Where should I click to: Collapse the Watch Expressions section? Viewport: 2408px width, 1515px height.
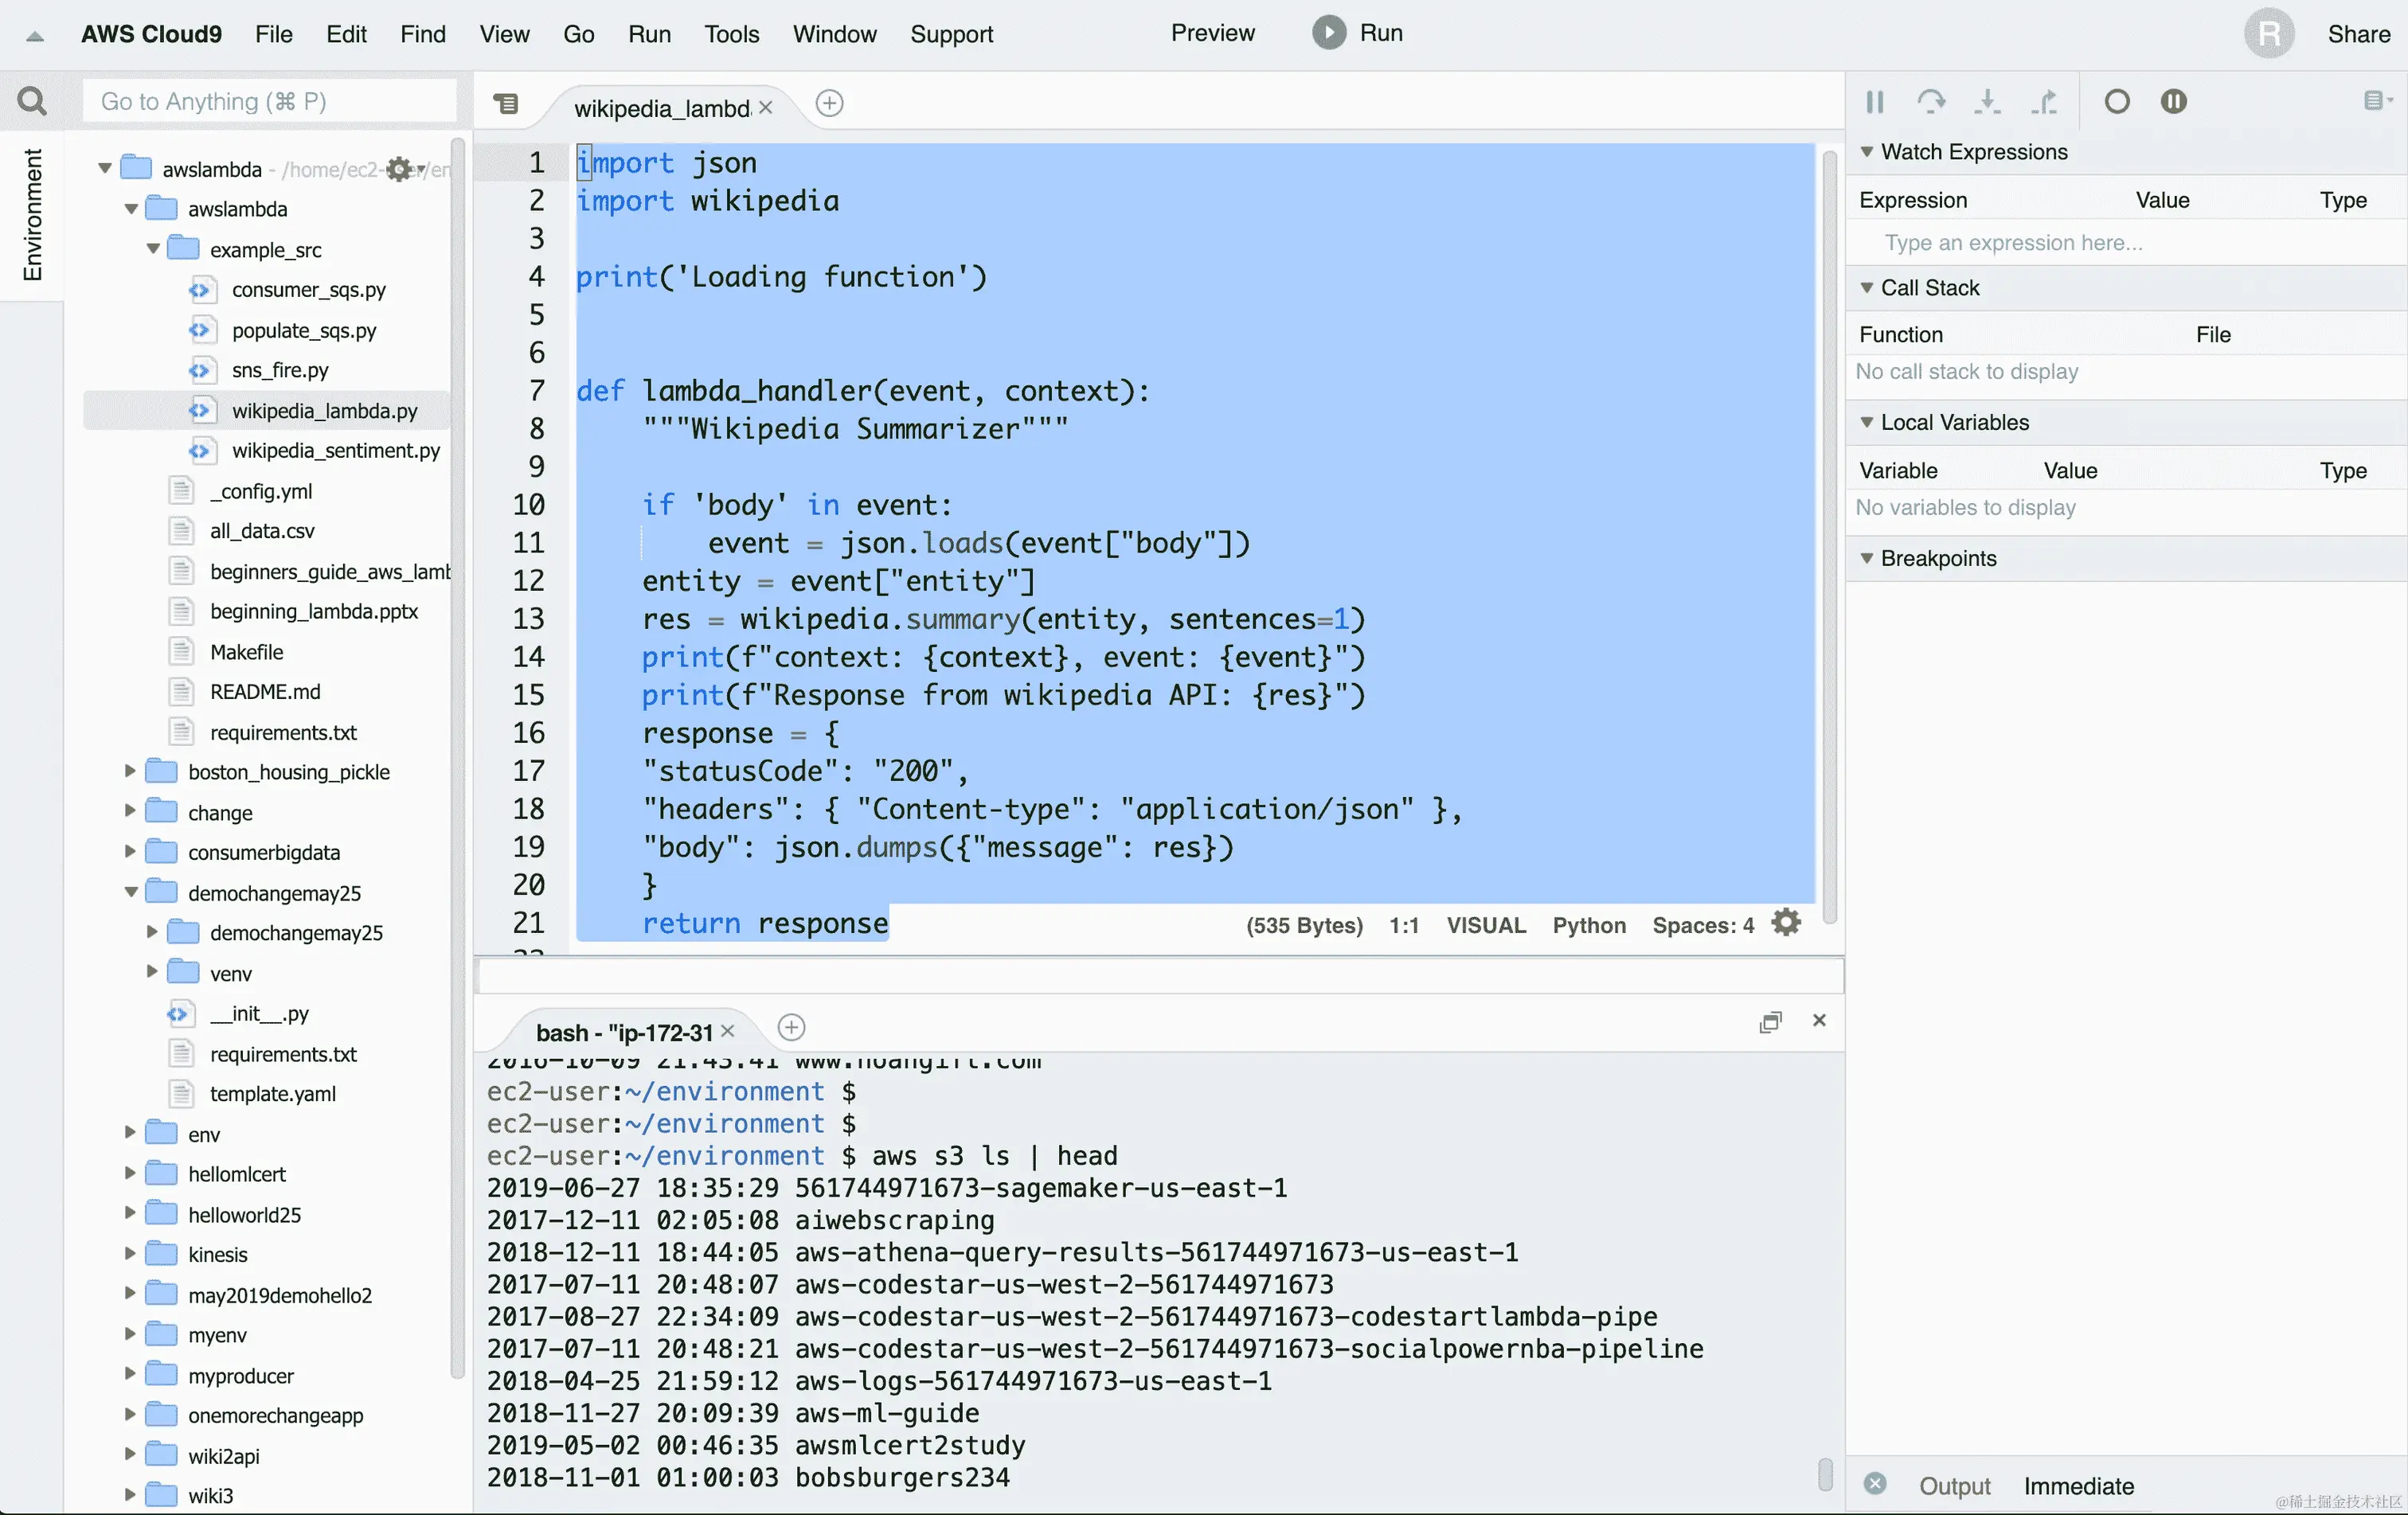(1866, 152)
